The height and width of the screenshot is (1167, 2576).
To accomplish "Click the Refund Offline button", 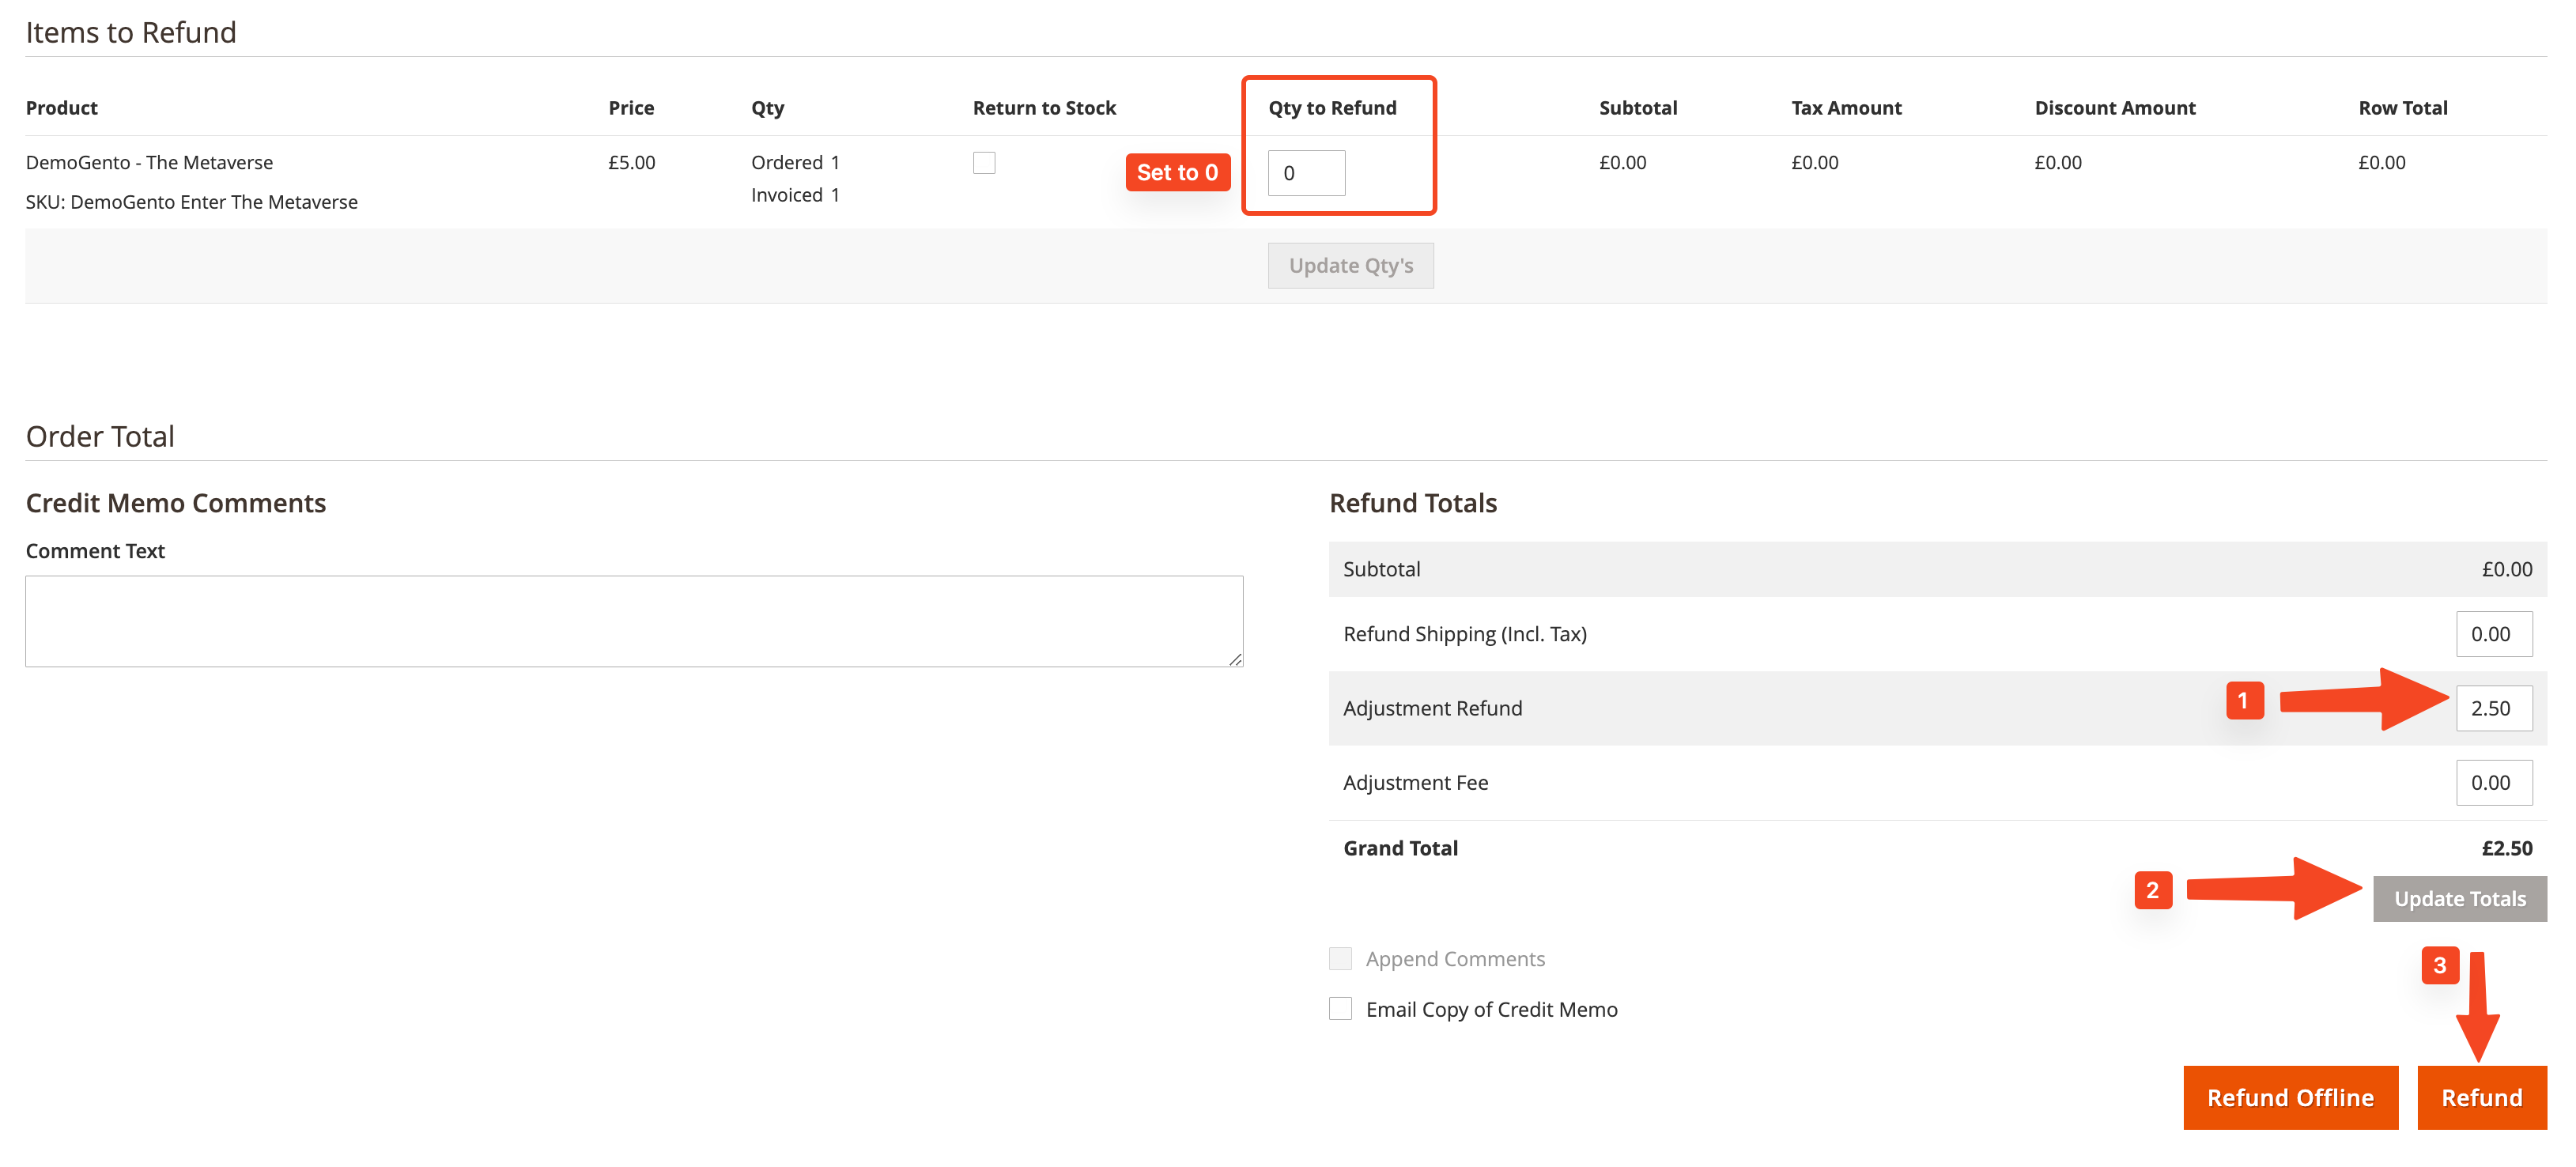I will [2290, 1097].
